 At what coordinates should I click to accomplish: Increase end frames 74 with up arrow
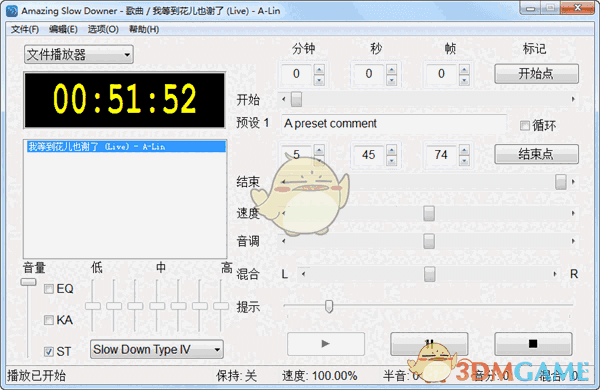point(464,150)
